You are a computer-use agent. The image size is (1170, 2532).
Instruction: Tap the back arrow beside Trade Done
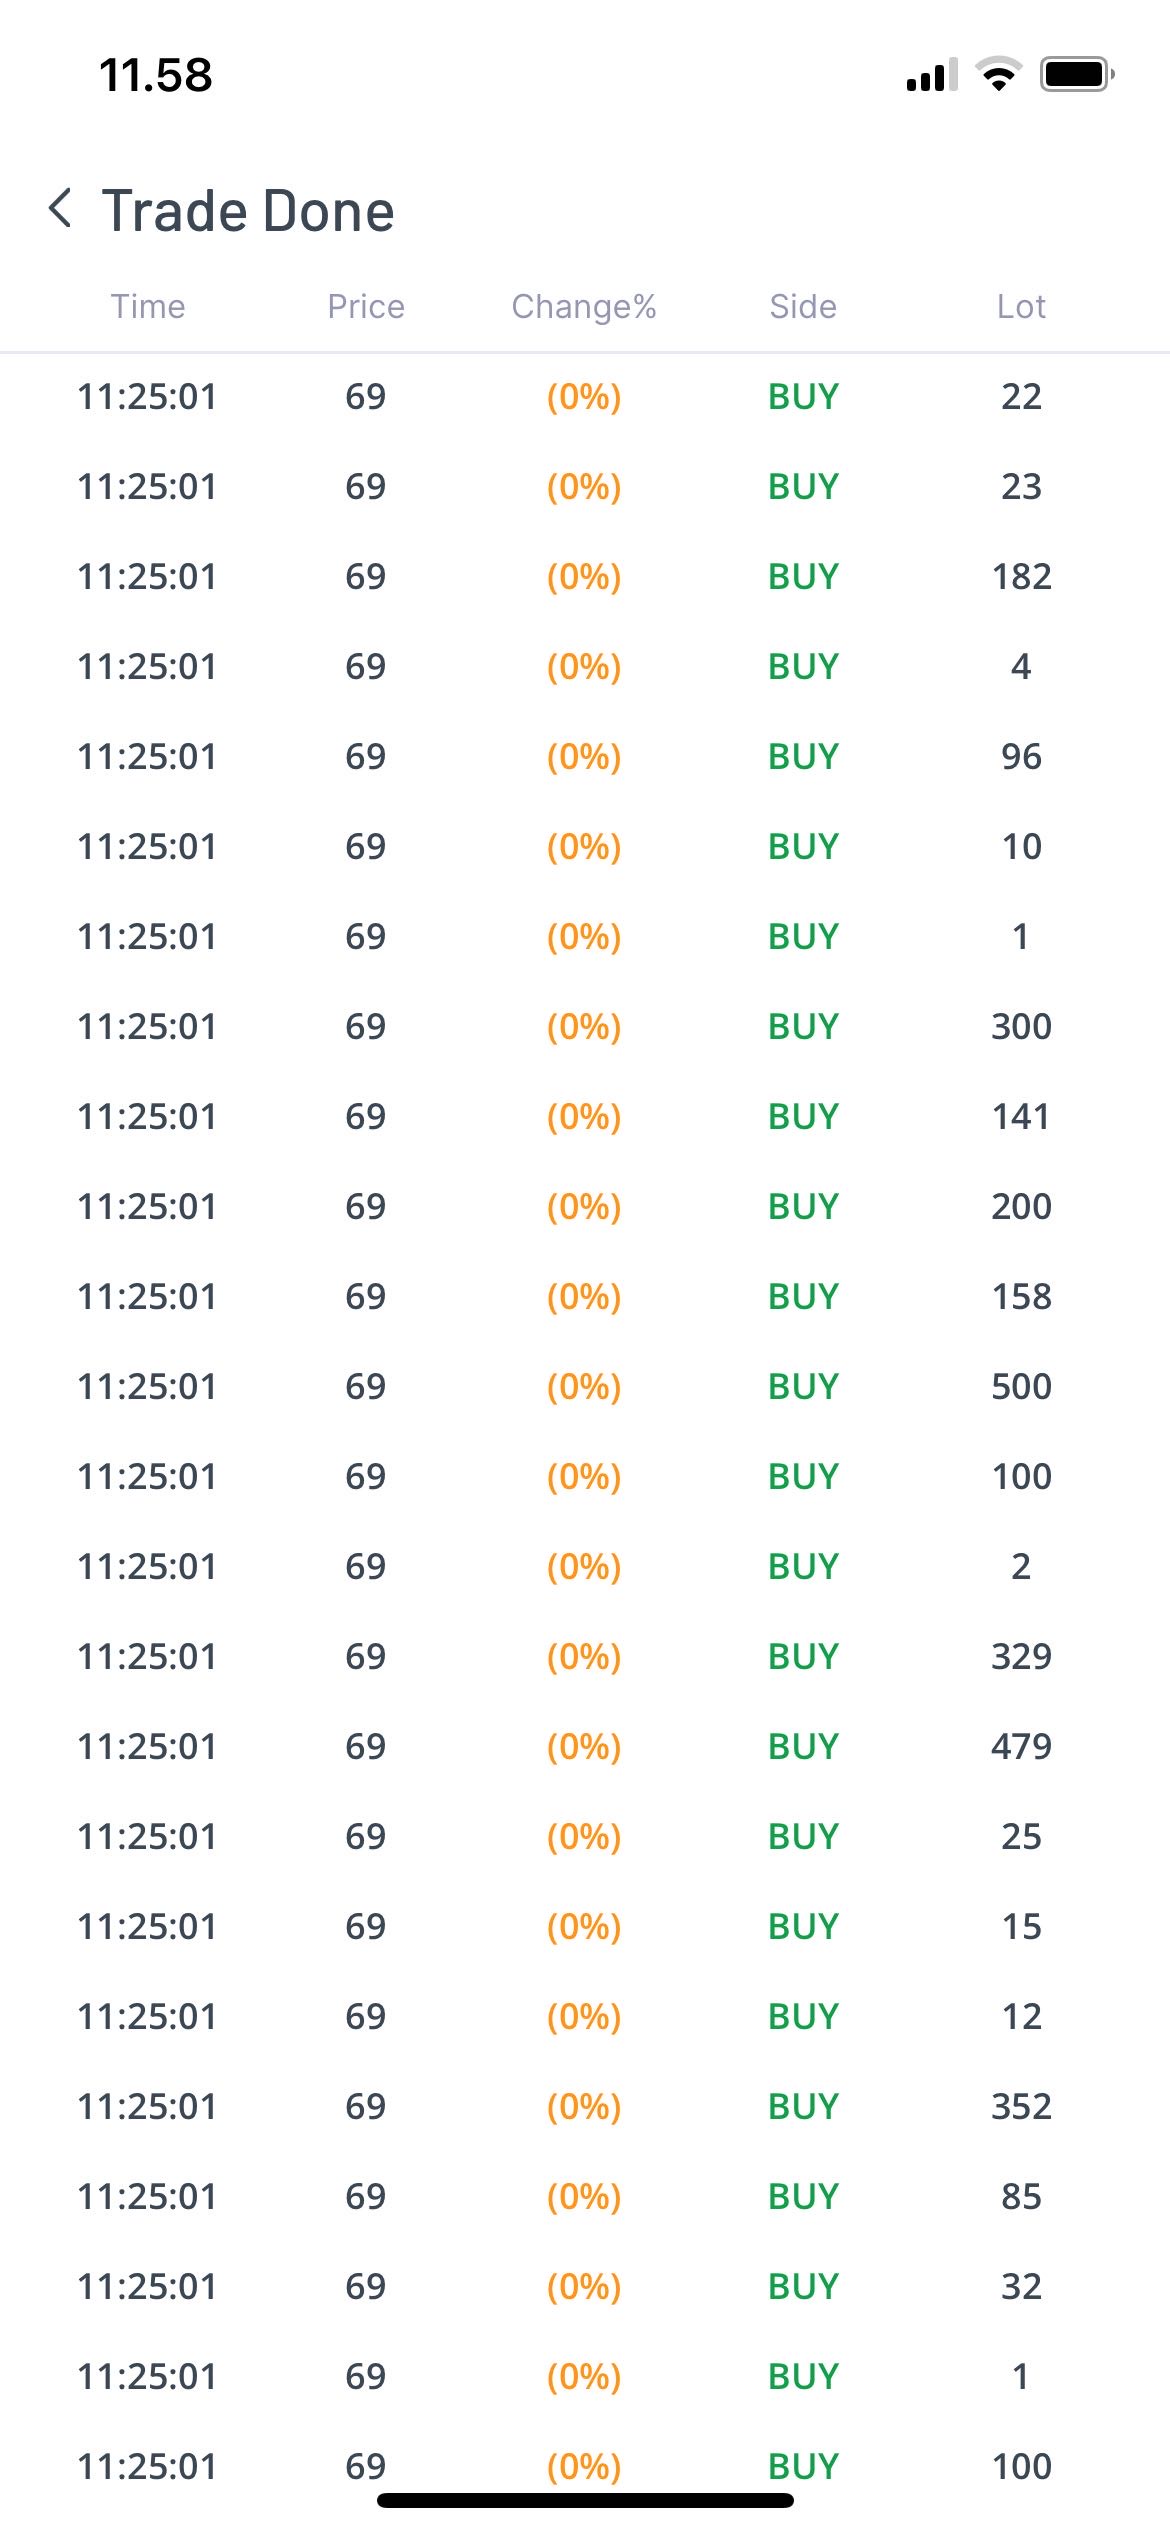60,208
